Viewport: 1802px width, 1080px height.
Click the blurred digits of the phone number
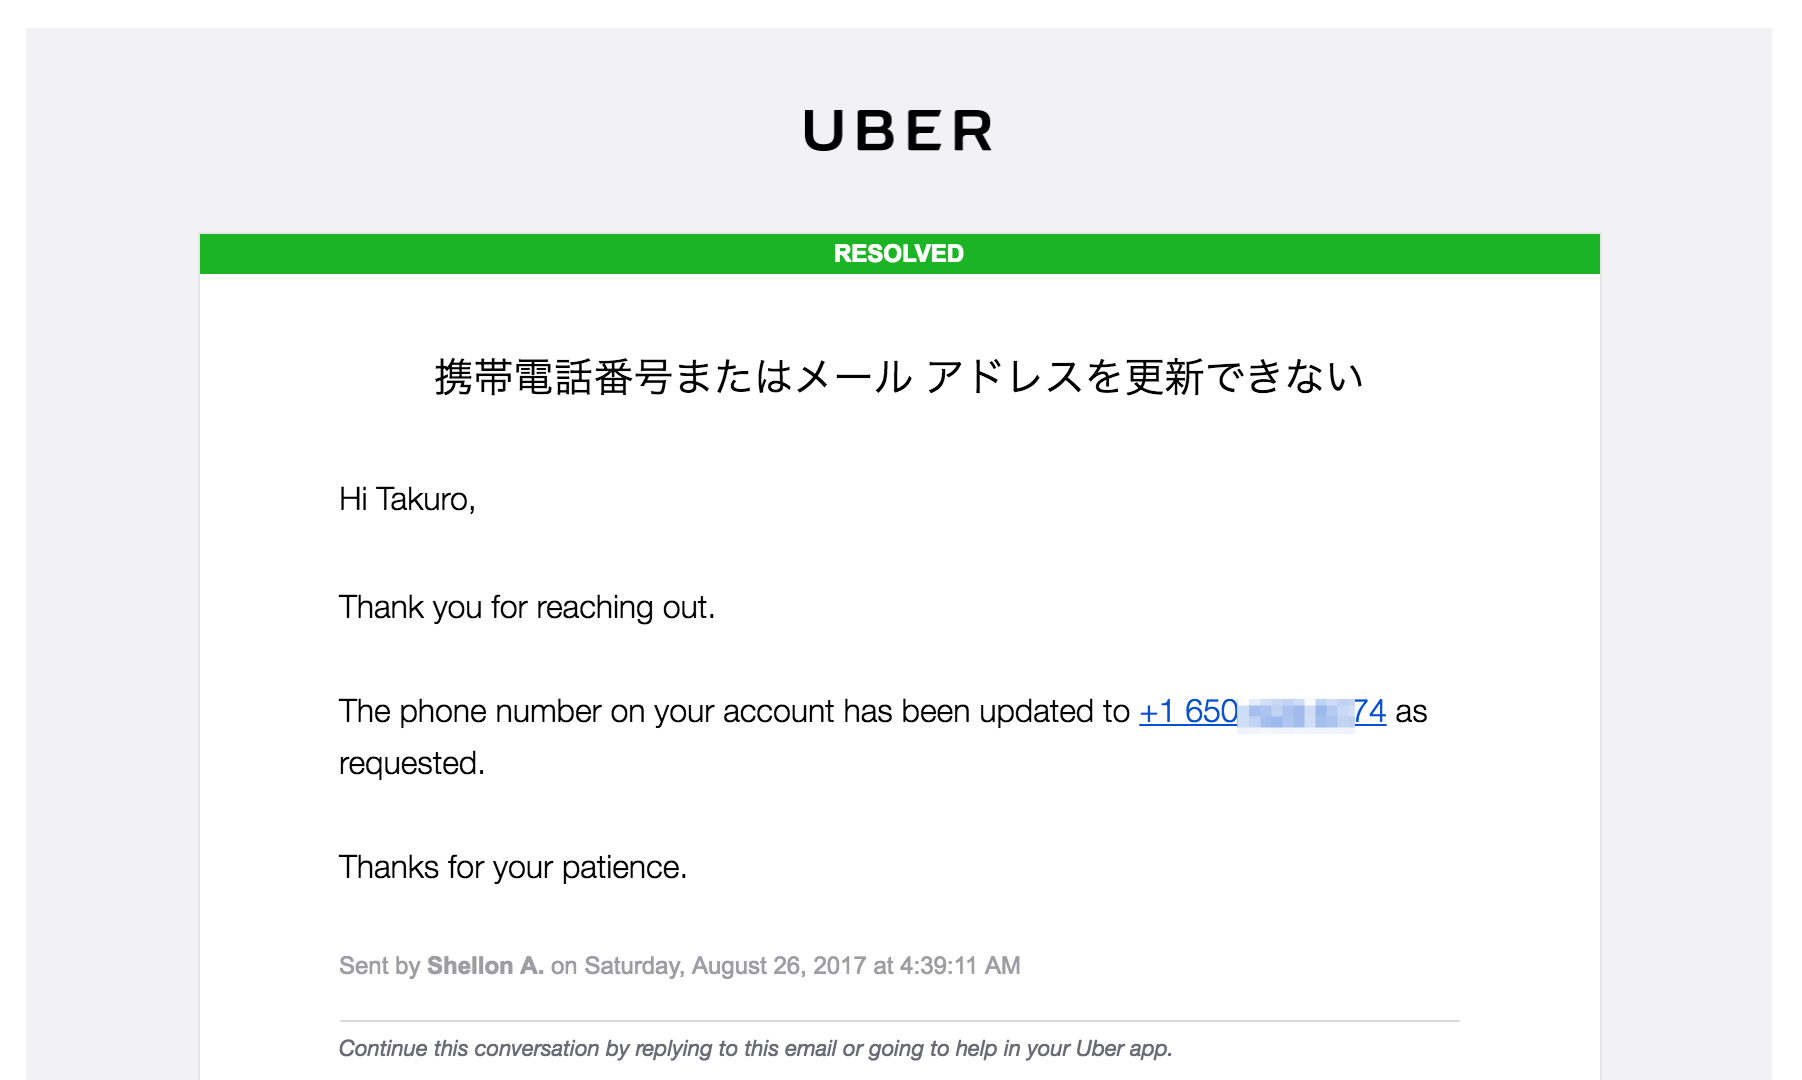[x=1295, y=714]
